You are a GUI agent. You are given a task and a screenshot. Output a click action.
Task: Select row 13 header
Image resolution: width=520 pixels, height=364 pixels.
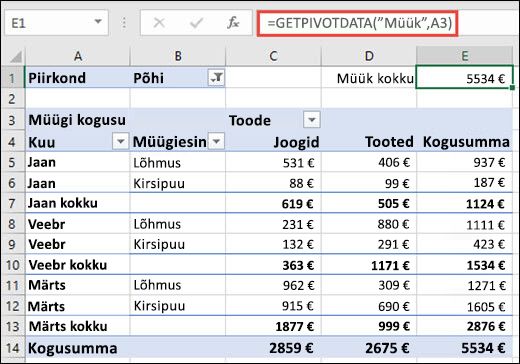point(12,326)
